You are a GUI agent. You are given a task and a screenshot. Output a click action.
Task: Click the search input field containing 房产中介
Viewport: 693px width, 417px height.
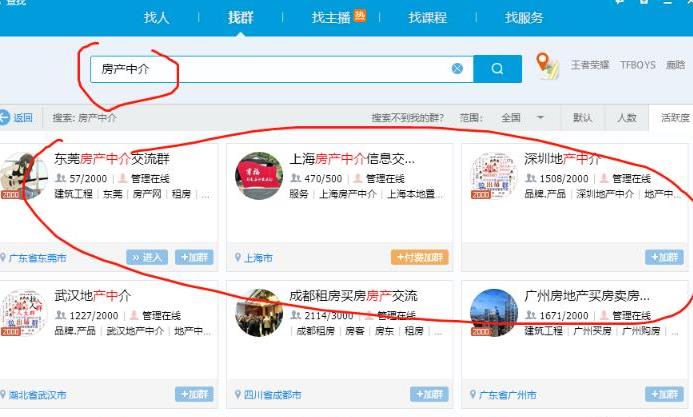270,69
